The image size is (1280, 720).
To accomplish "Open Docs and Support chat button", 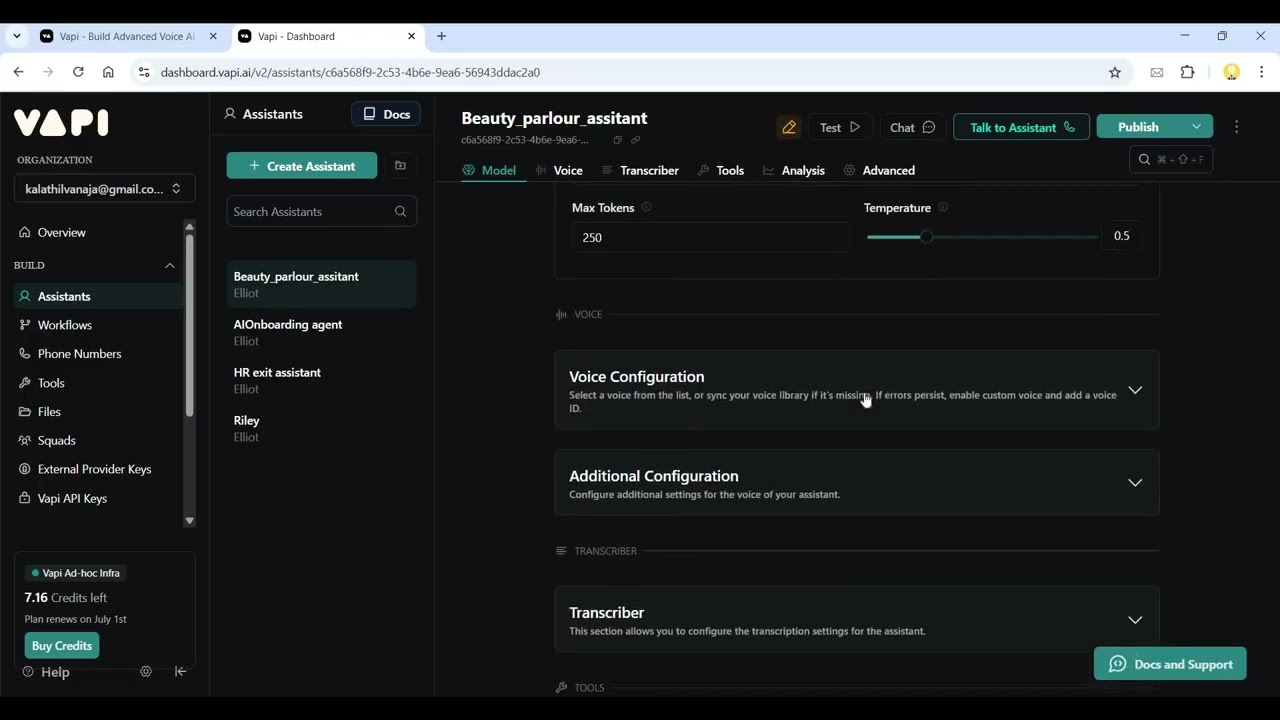I will [x=1170, y=664].
